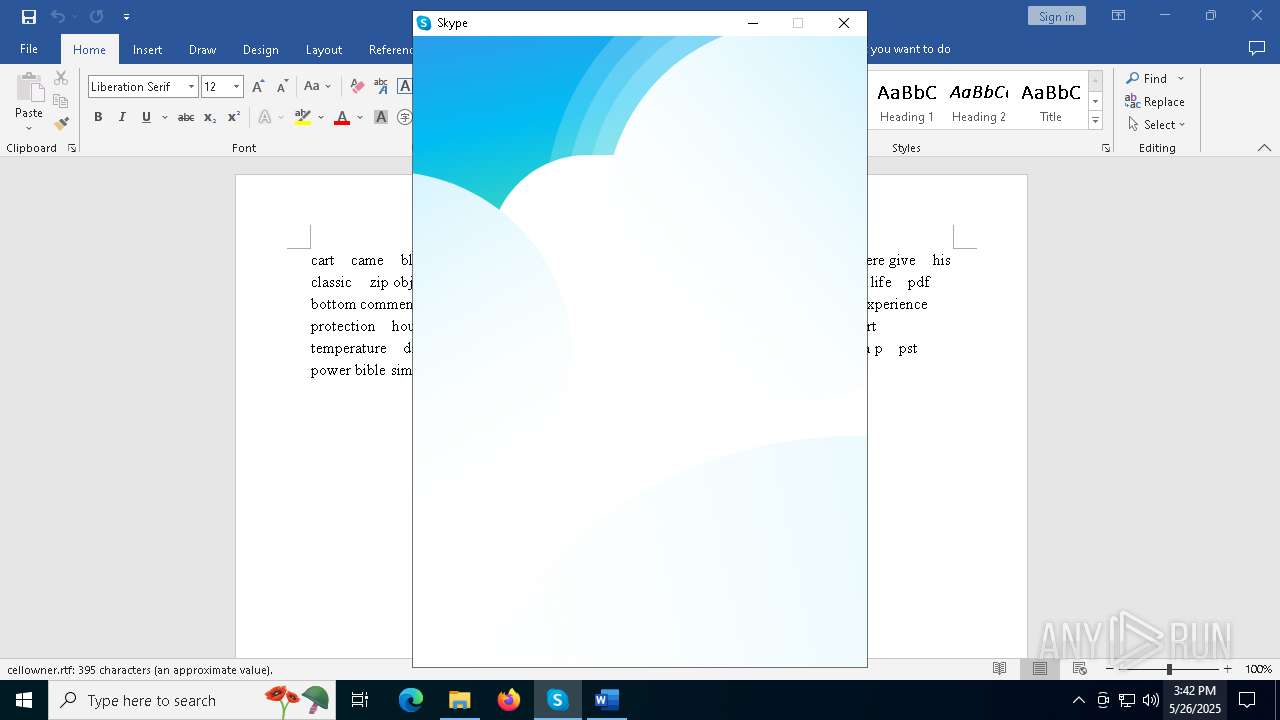This screenshot has height=720, width=1280.
Task: Open Microsoft Edge from taskbar
Action: 411,700
